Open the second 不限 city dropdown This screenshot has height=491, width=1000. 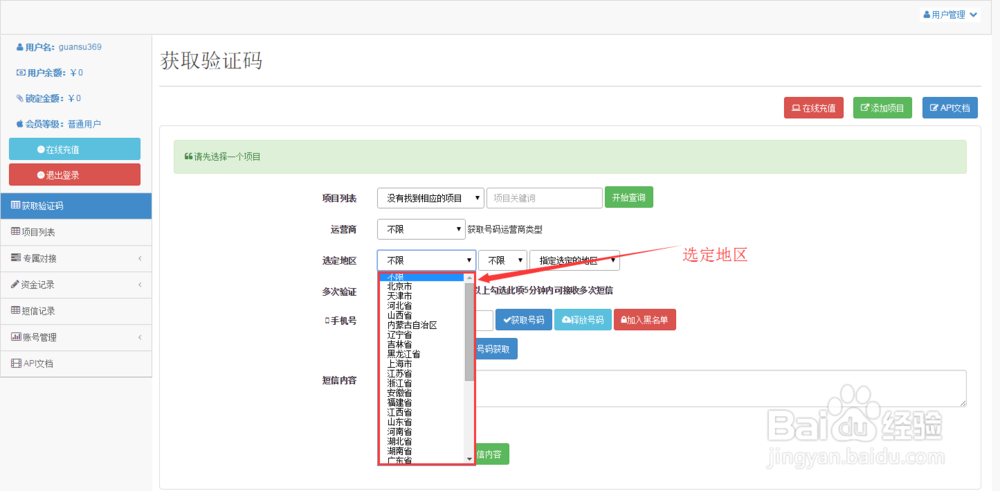(x=503, y=260)
